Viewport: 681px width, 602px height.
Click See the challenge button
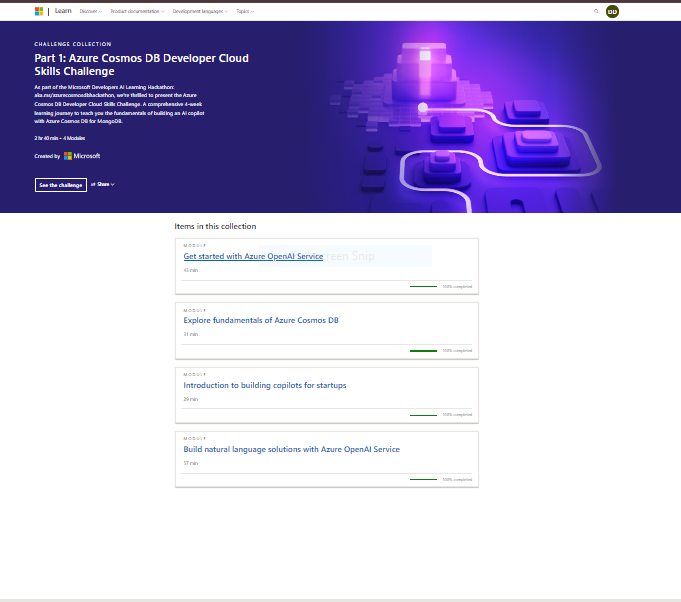(x=61, y=185)
